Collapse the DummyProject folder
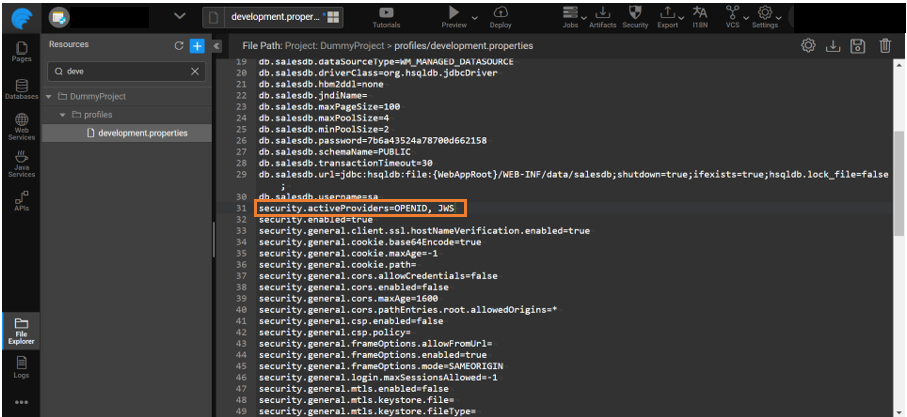Image resolution: width=907 pixels, height=417 pixels. tap(49, 97)
